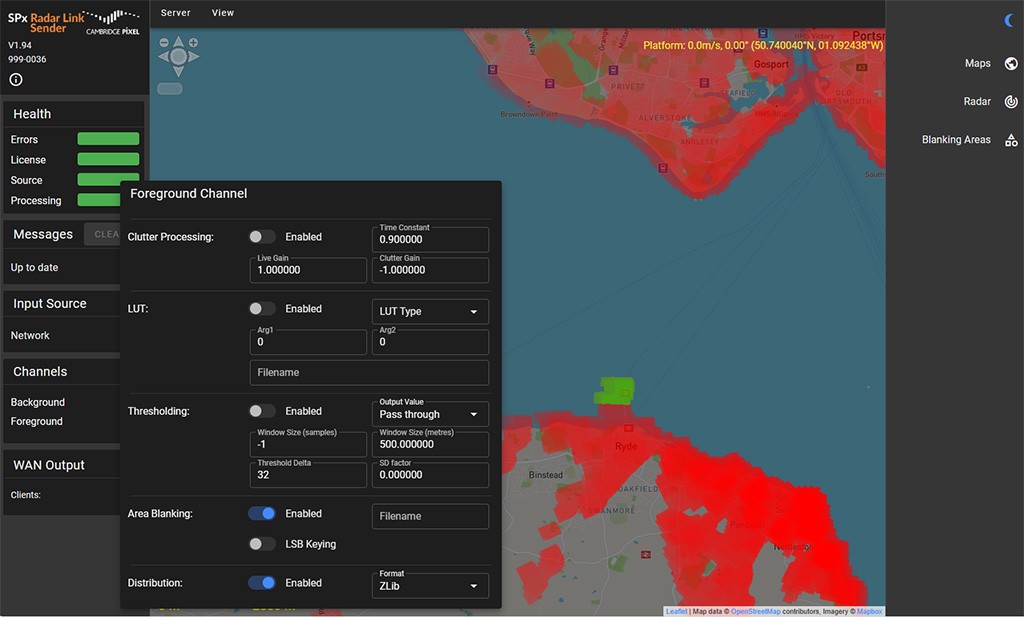Image resolution: width=1024 pixels, height=617 pixels.
Task: Pan the map north using the up arrow
Action: coord(177,43)
